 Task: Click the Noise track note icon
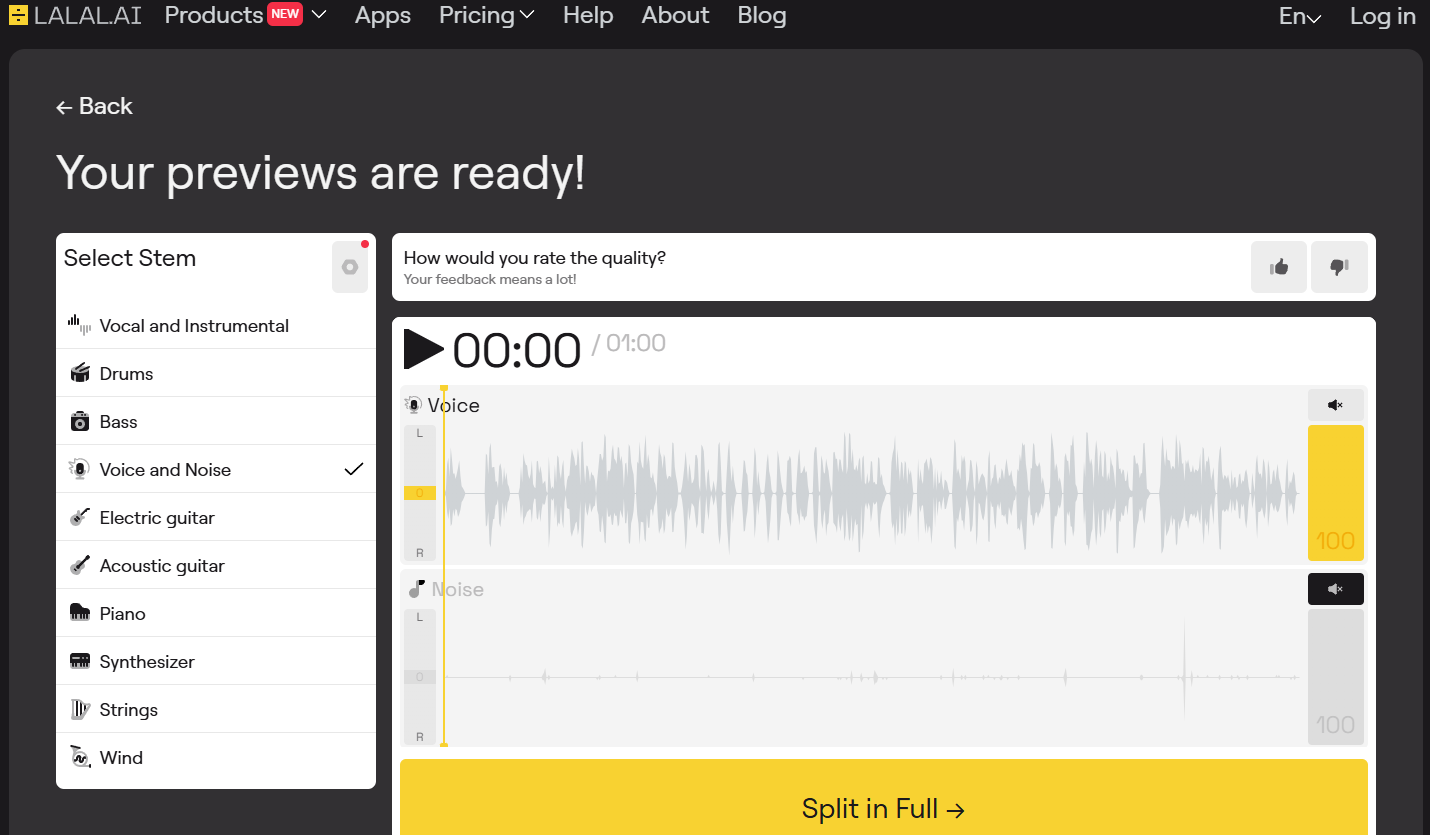417,589
